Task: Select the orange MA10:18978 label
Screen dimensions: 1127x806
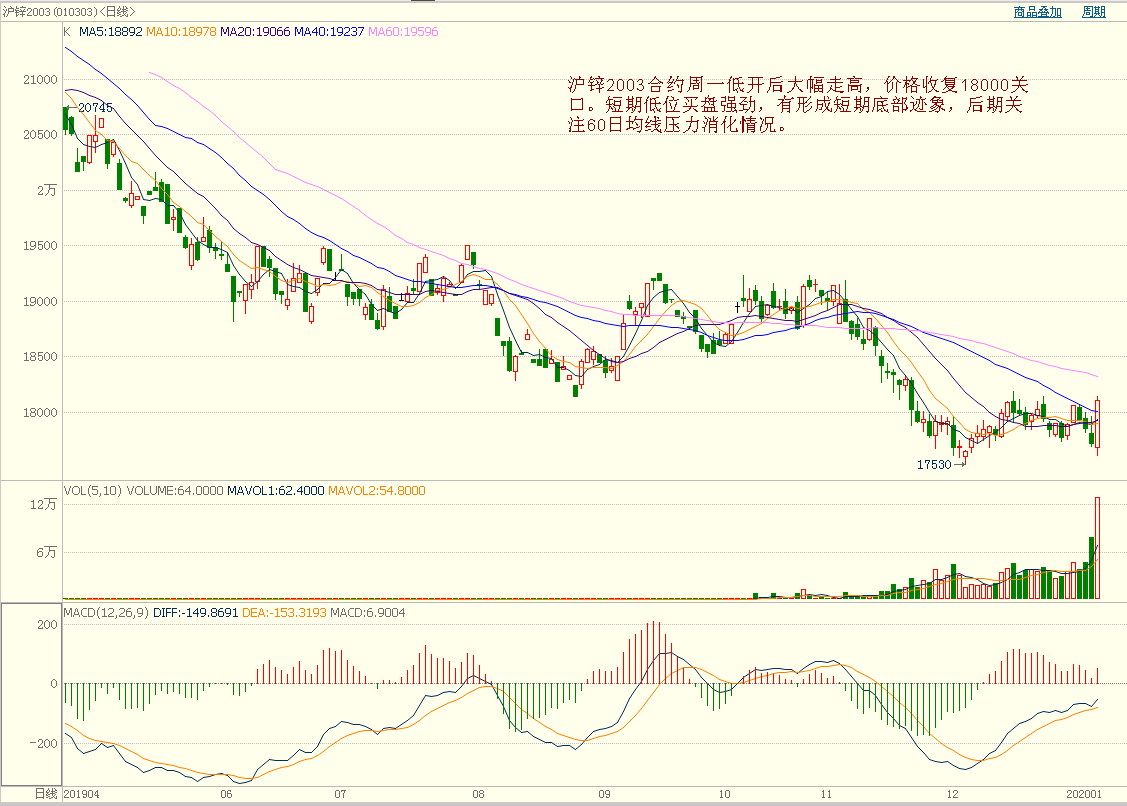Action: 181,32
